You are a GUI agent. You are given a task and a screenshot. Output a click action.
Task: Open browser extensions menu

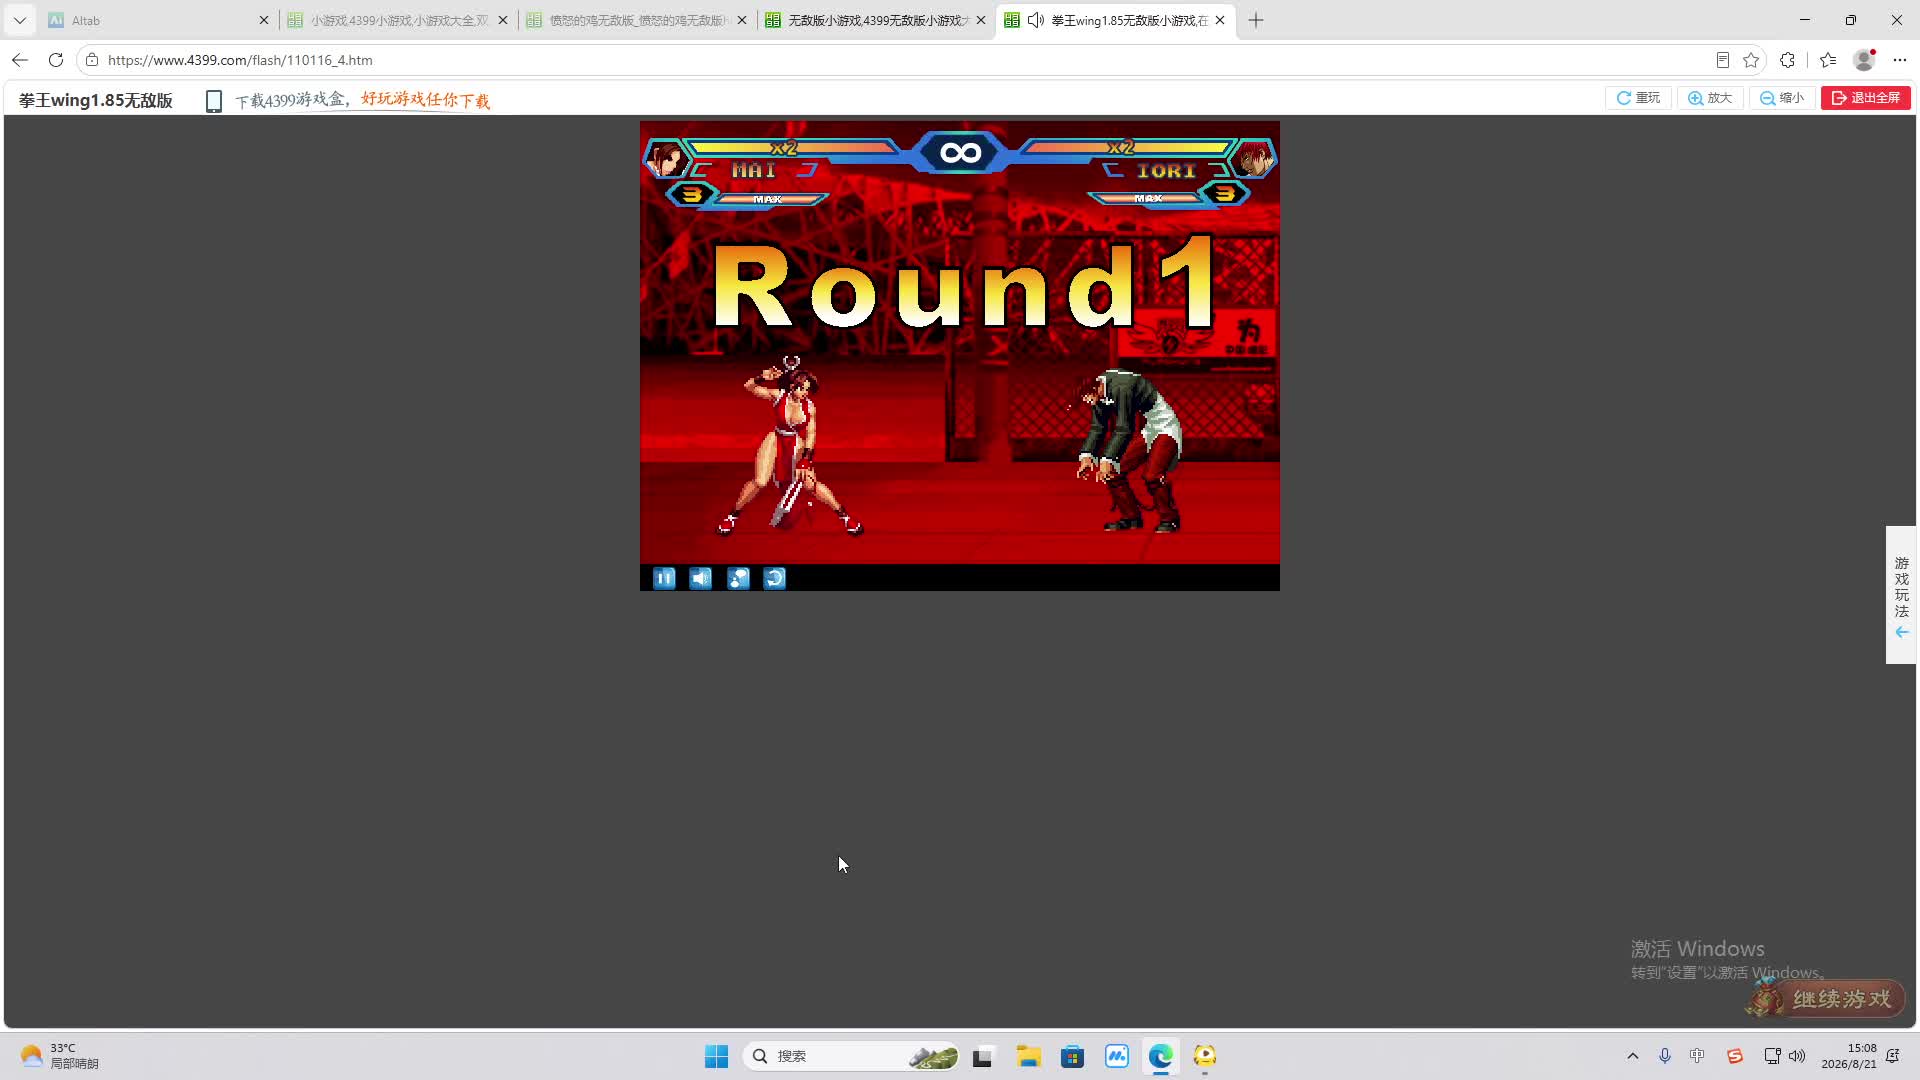[1788, 60]
